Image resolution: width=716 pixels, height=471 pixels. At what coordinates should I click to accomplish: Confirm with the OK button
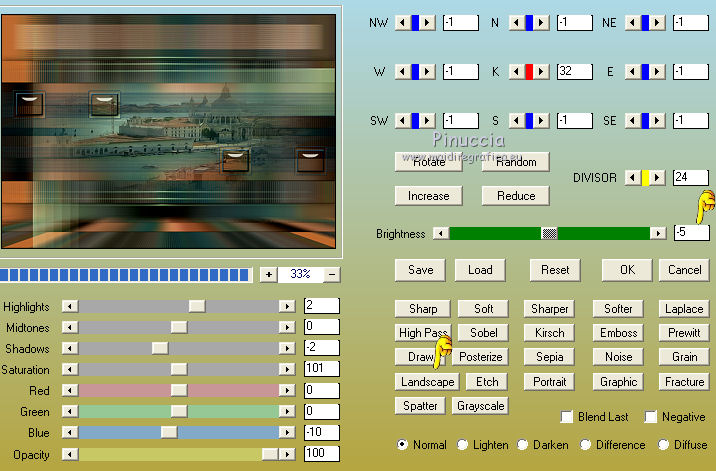coord(627,270)
